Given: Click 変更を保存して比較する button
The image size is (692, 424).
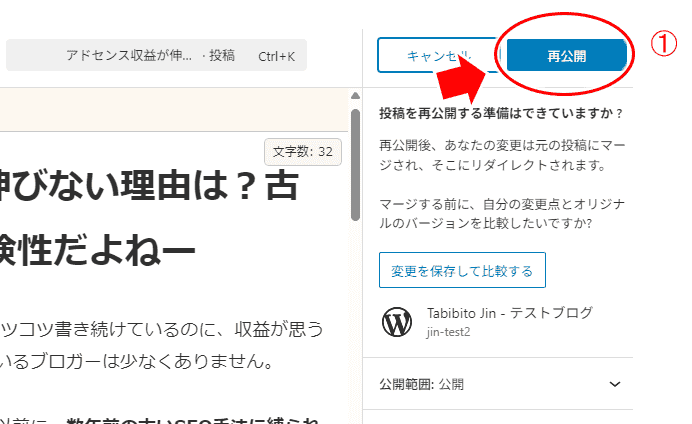Looking at the screenshot, I should tap(461, 270).
